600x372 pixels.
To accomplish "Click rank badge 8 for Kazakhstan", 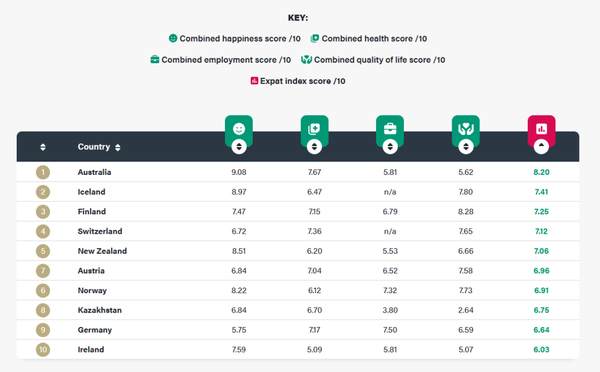I will pyautogui.click(x=43, y=310).
